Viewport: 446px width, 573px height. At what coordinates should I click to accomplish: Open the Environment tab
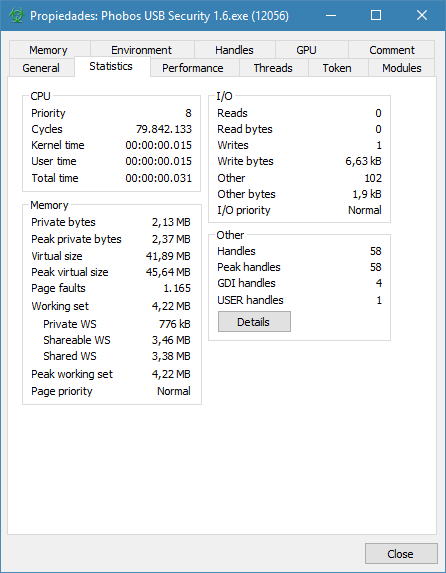(x=142, y=50)
